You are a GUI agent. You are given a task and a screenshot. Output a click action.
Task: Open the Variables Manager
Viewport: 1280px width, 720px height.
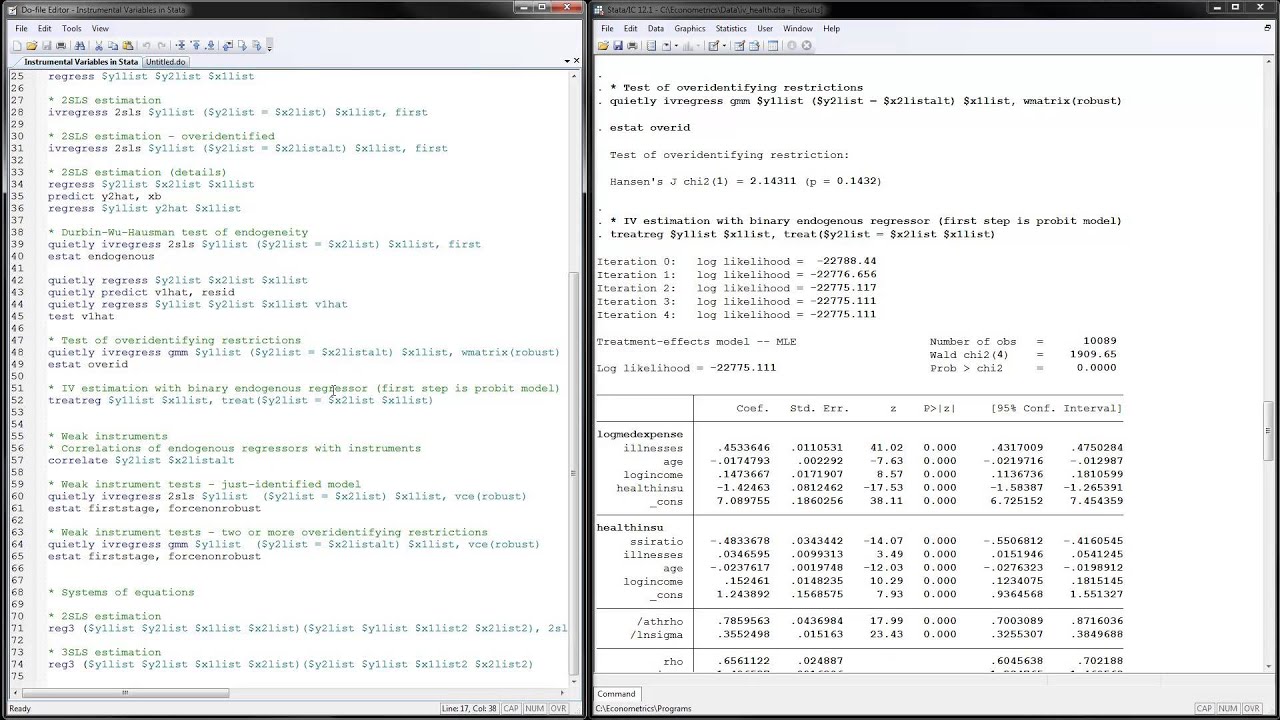[773, 45]
